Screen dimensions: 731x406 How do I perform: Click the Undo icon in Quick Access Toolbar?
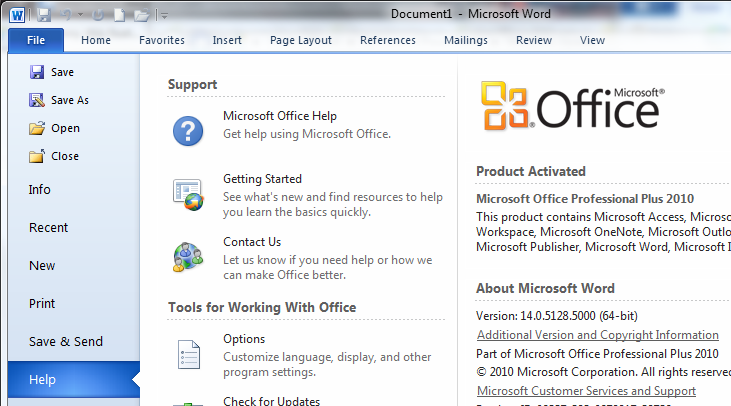coord(66,15)
